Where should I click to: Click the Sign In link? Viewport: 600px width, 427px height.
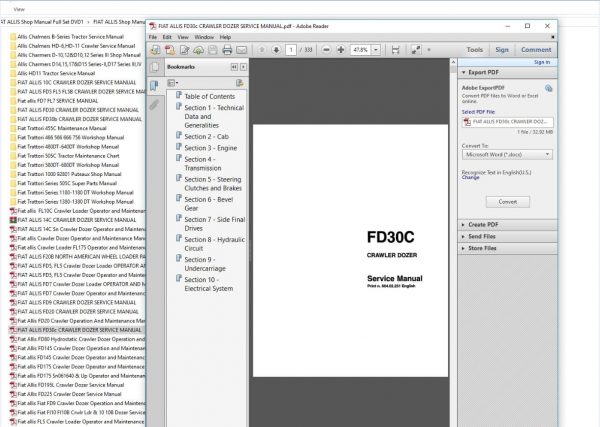click(x=542, y=62)
